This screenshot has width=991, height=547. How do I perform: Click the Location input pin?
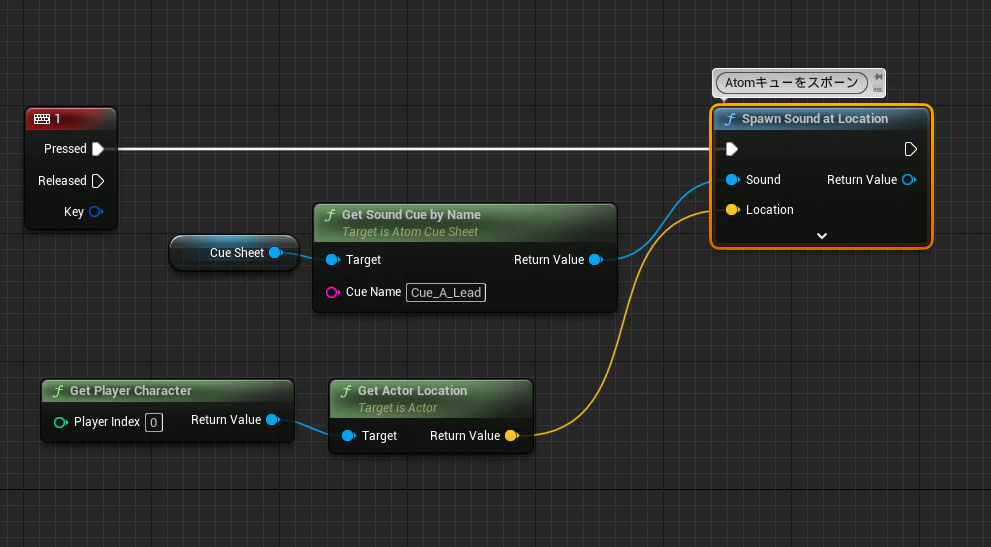point(733,210)
